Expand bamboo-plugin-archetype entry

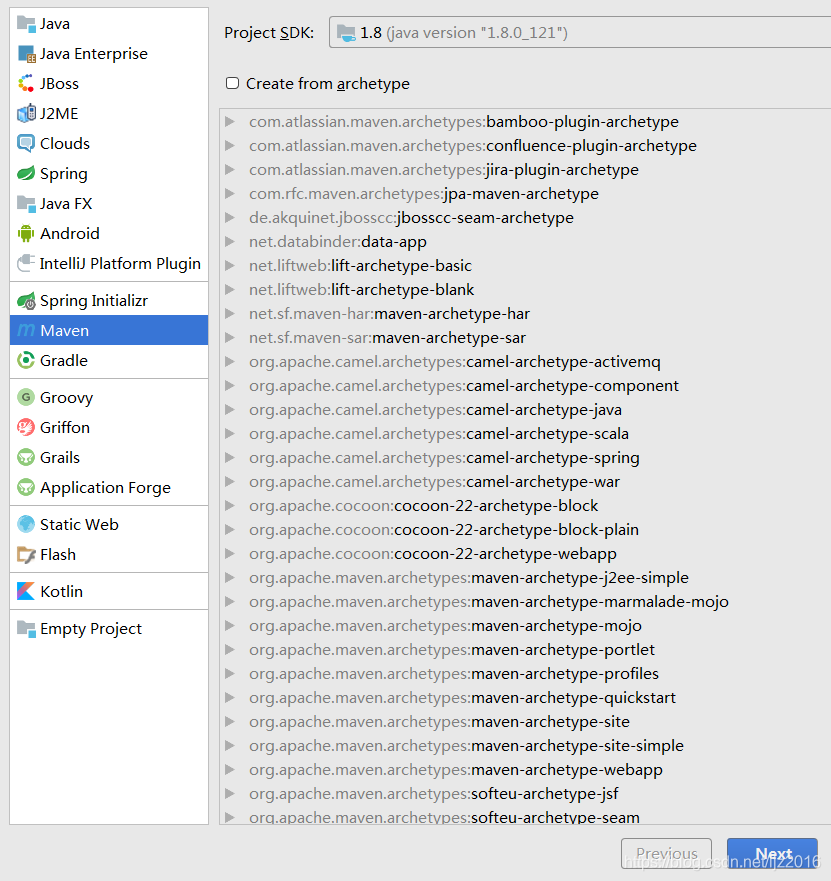(x=230, y=121)
